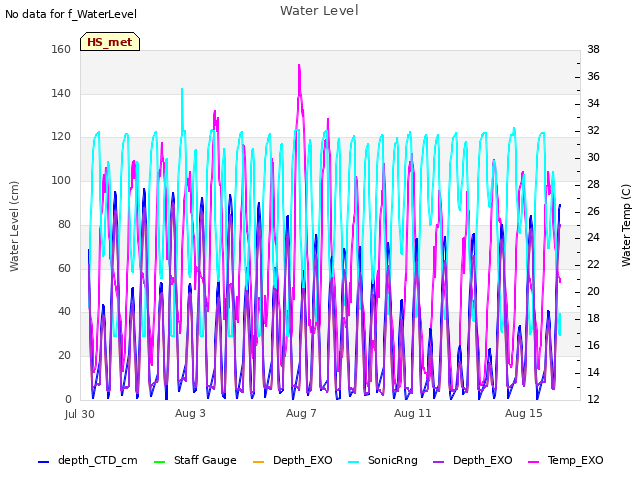The height and width of the screenshot is (480, 640).
Task: Click the Jul 30 x-axis label
Action: pos(80,414)
